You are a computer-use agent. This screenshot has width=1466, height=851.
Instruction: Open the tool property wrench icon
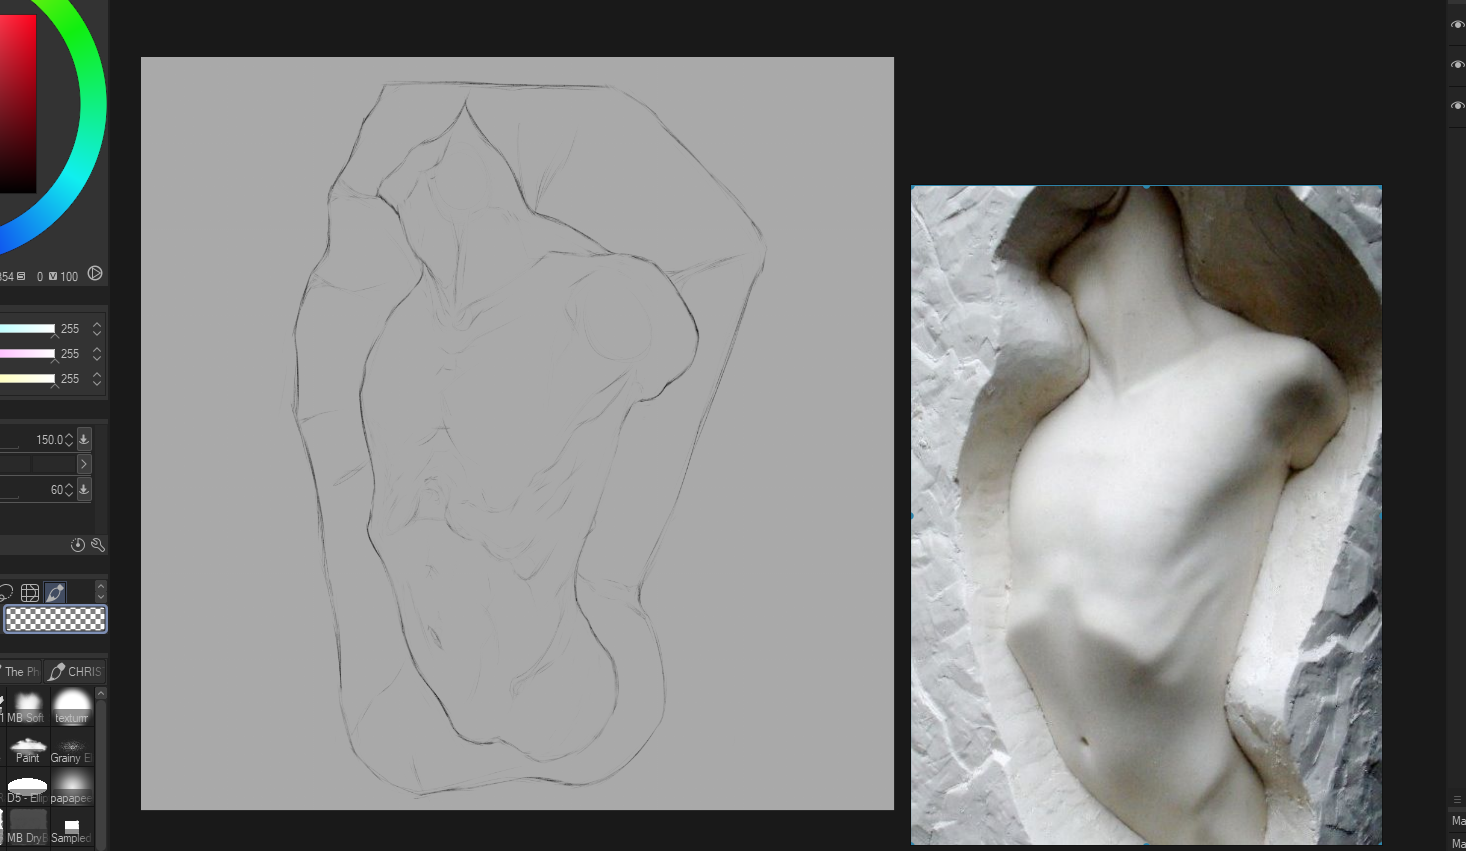pos(98,545)
